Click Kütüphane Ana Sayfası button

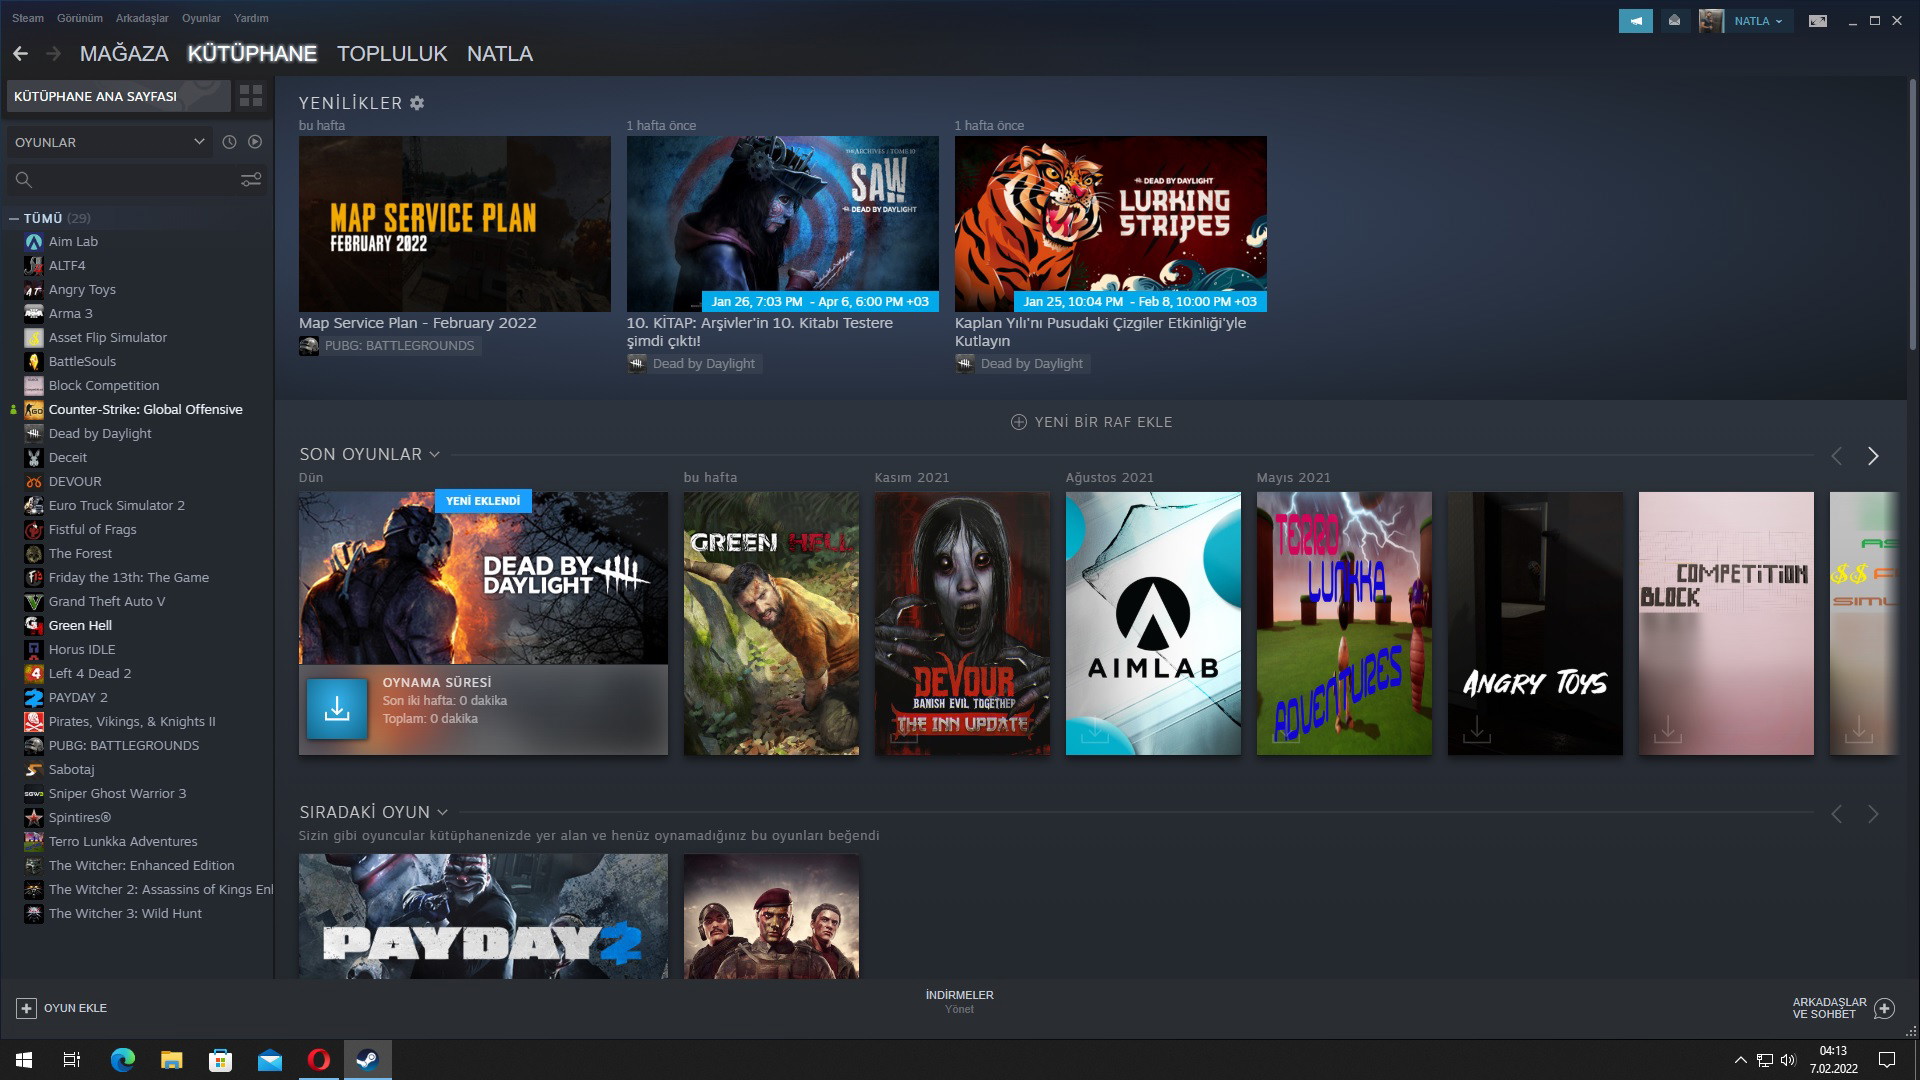click(x=119, y=96)
